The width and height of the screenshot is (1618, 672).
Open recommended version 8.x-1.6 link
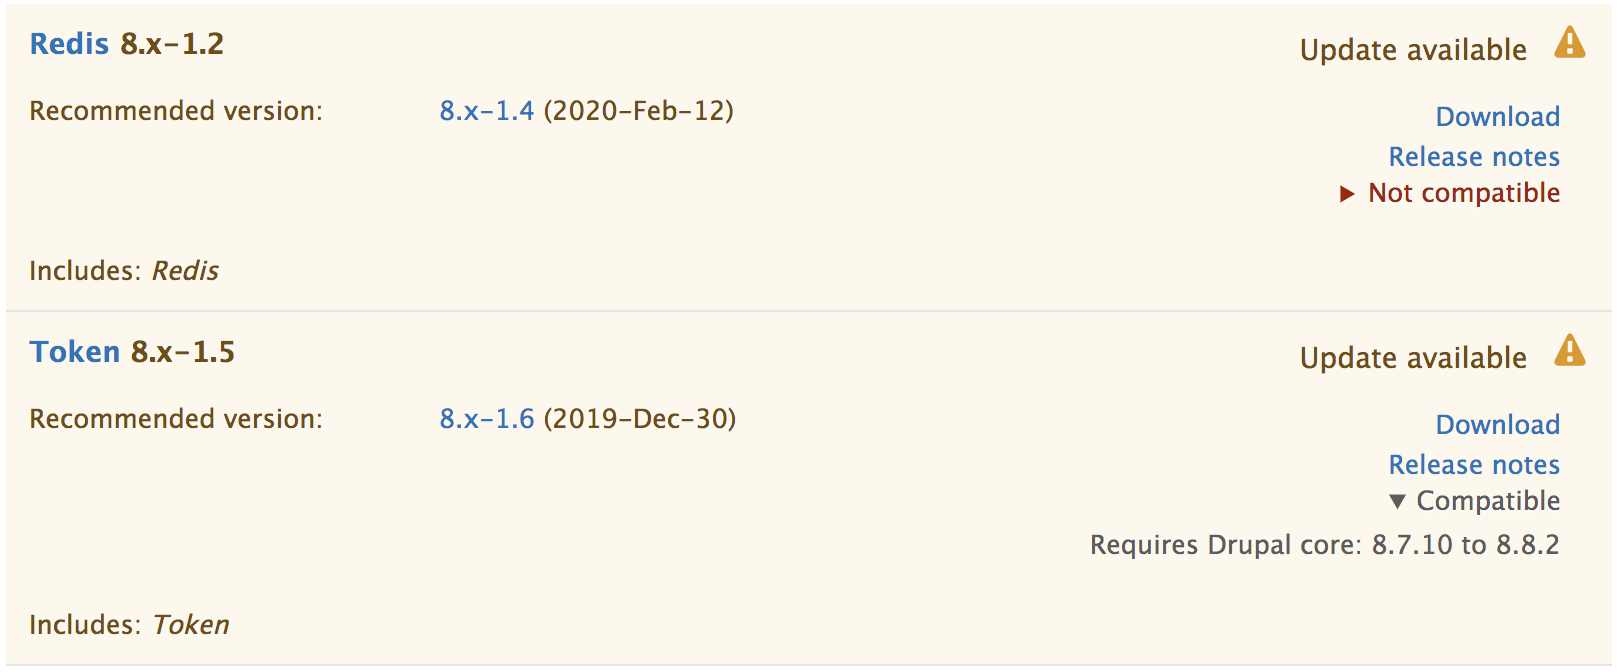(487, 419)
